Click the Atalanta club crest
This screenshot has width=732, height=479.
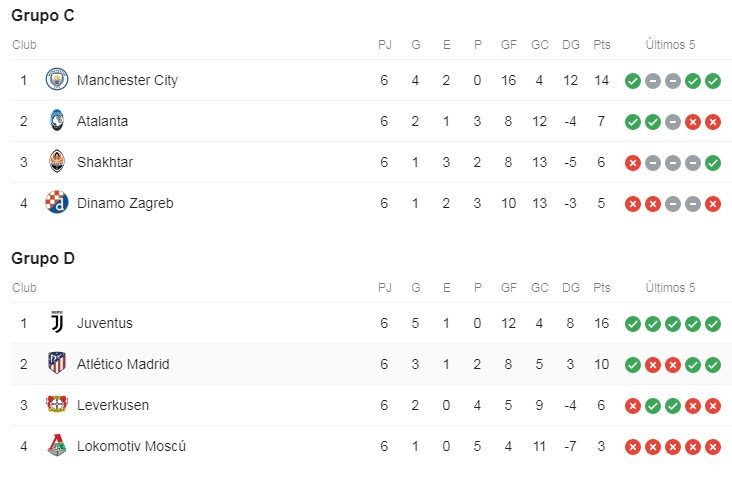pos(56,121)
